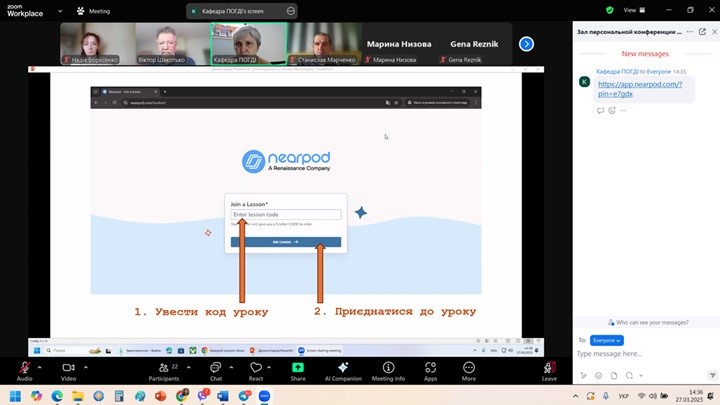720x405 pixels.
Task: Switch the УКР keyboard language
Action: pos(623,396)
